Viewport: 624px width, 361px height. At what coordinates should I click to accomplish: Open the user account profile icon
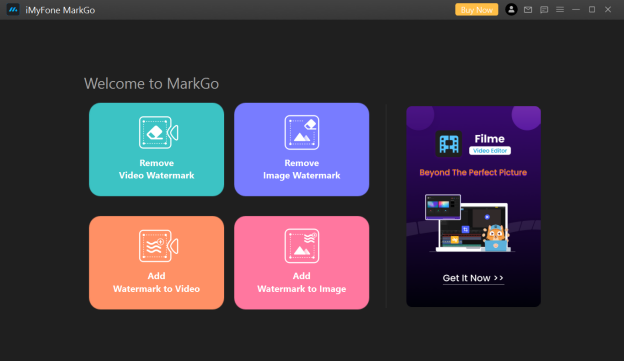[511, 10]
